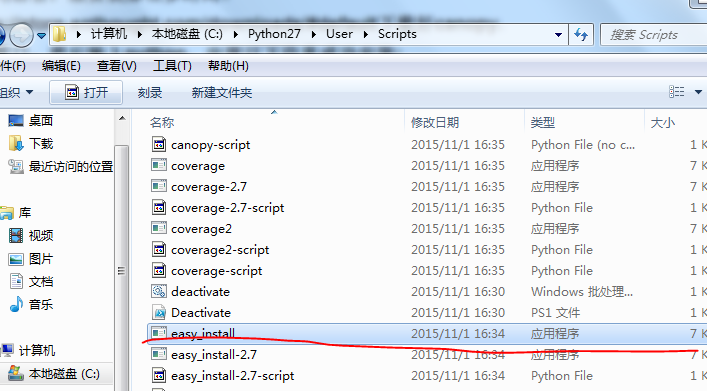This screenshot has height=391, width=707.
Task: Click Scripts in the breadcrumb path
Action: point(397,34)
